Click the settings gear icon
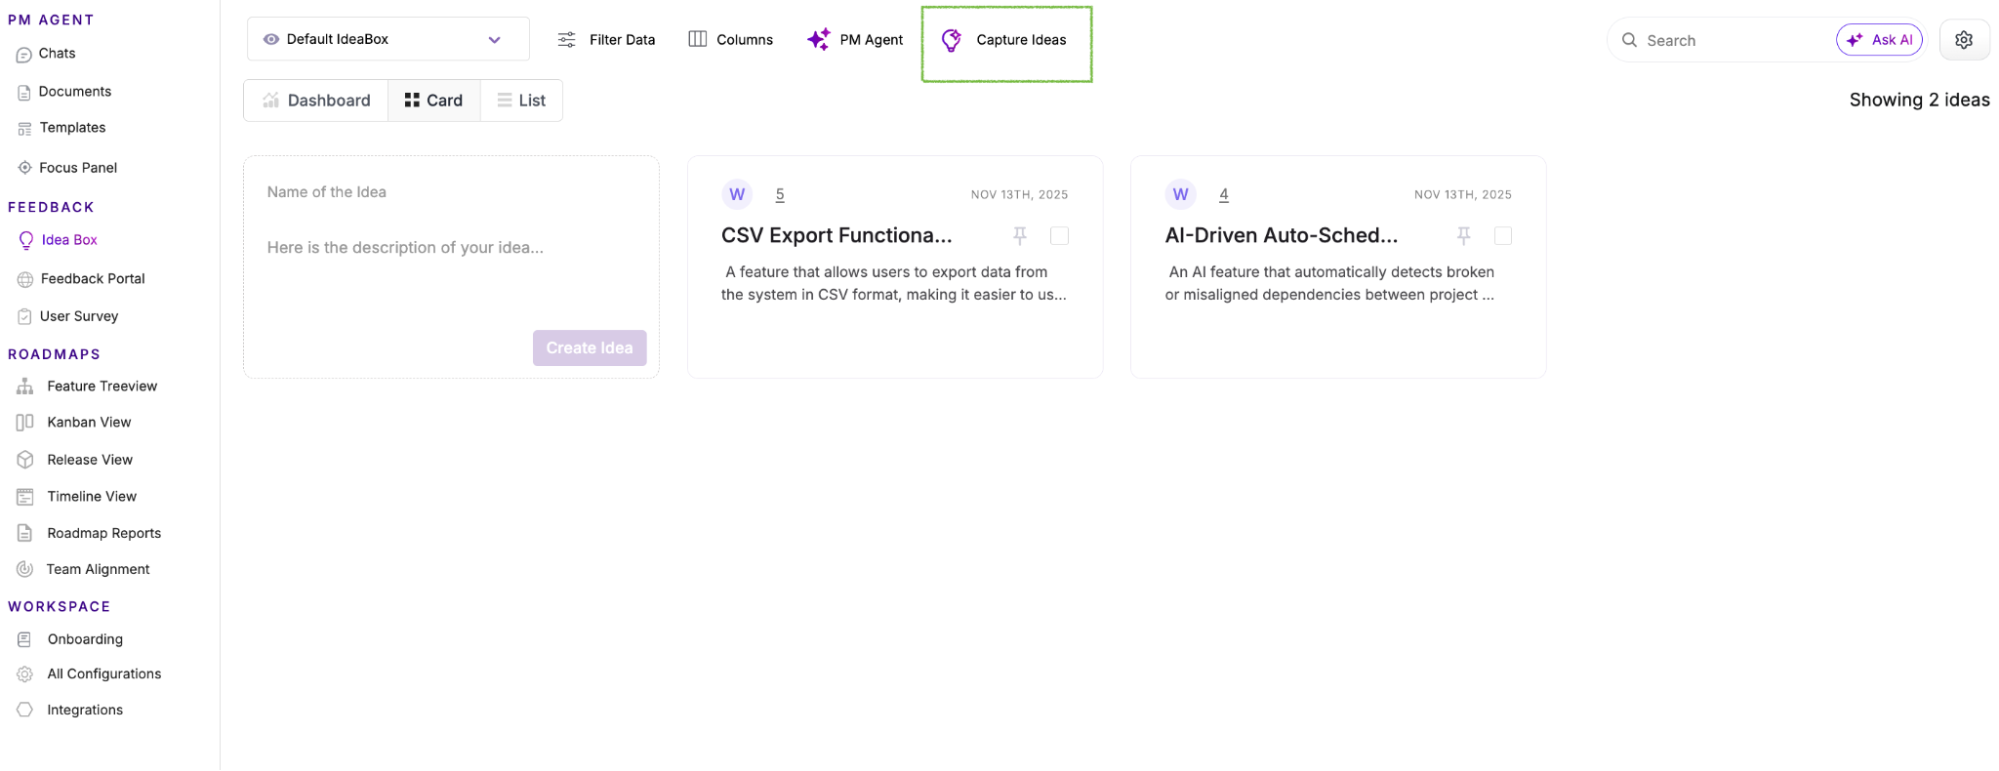This screenshot has height=771, width=1999. [1963, 40]
